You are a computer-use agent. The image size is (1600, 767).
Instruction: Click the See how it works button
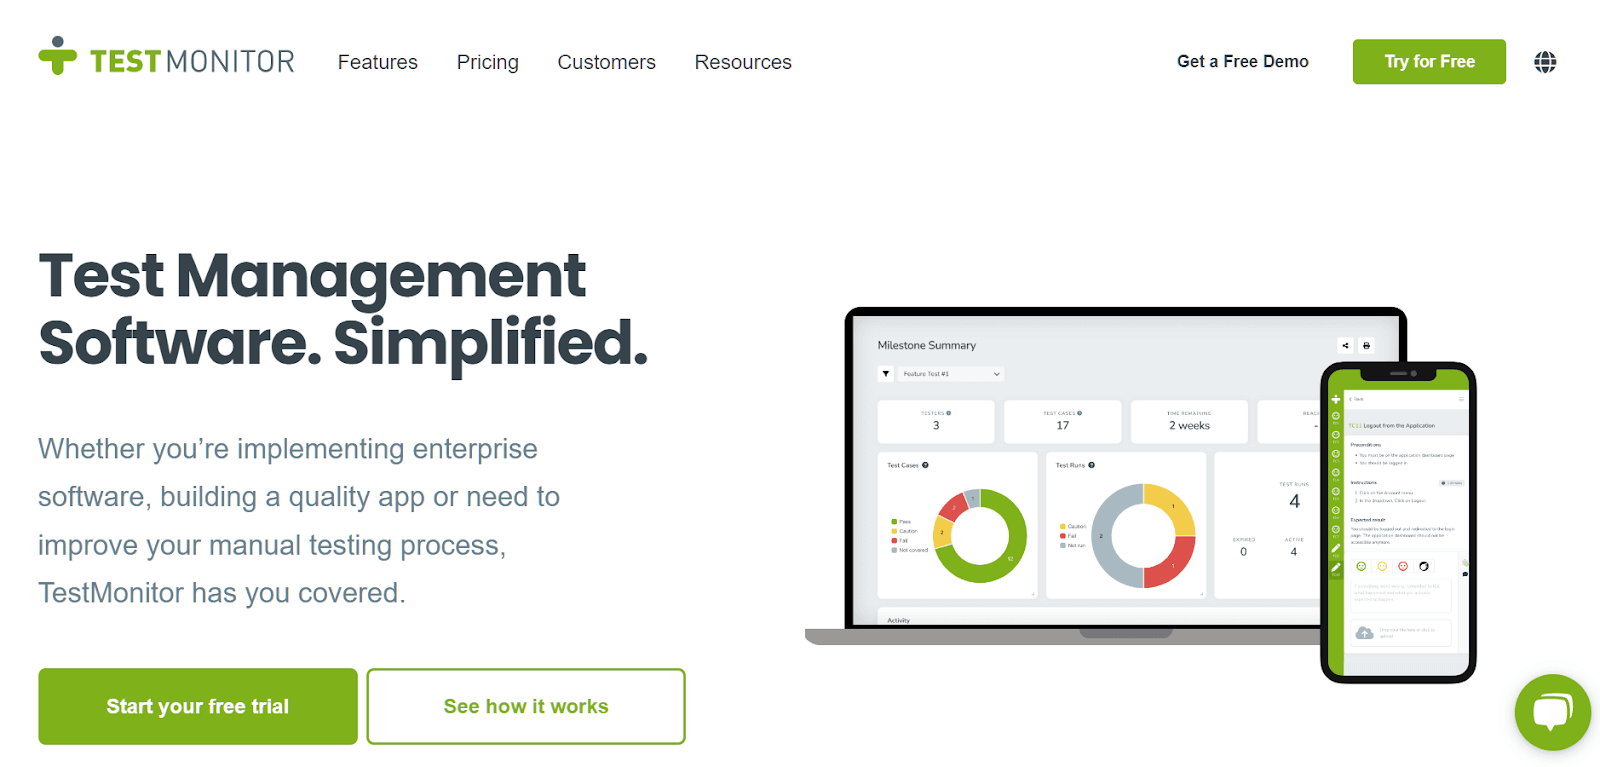click(526, 706)
